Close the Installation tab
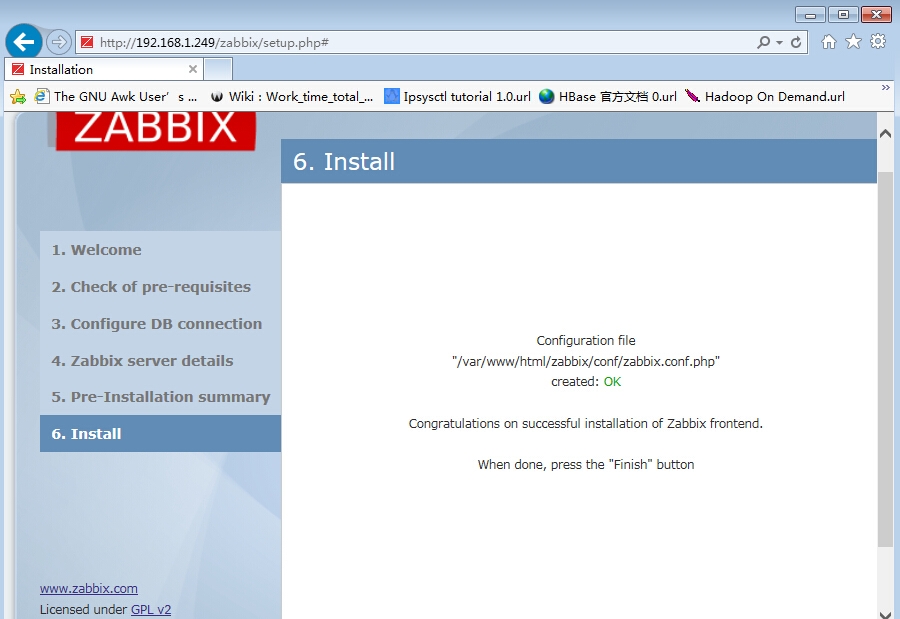The height and width of the screenshot is (619, 900). point(193,69)
